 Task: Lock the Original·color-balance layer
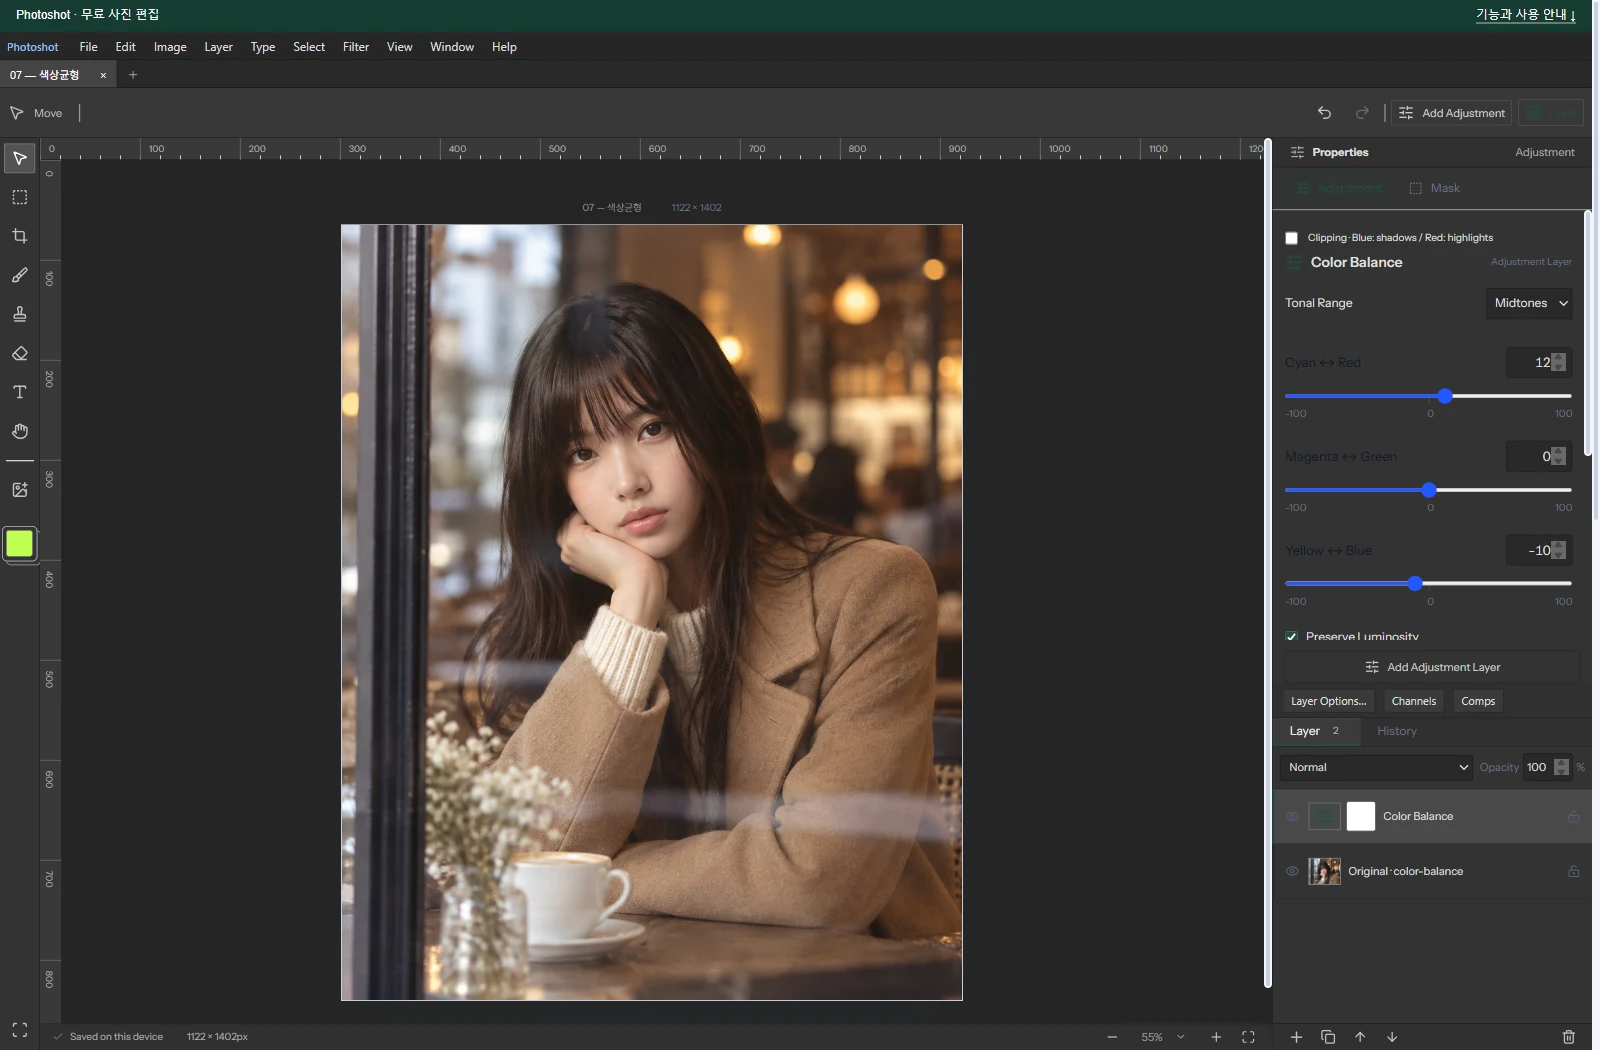coord(1574,871)
